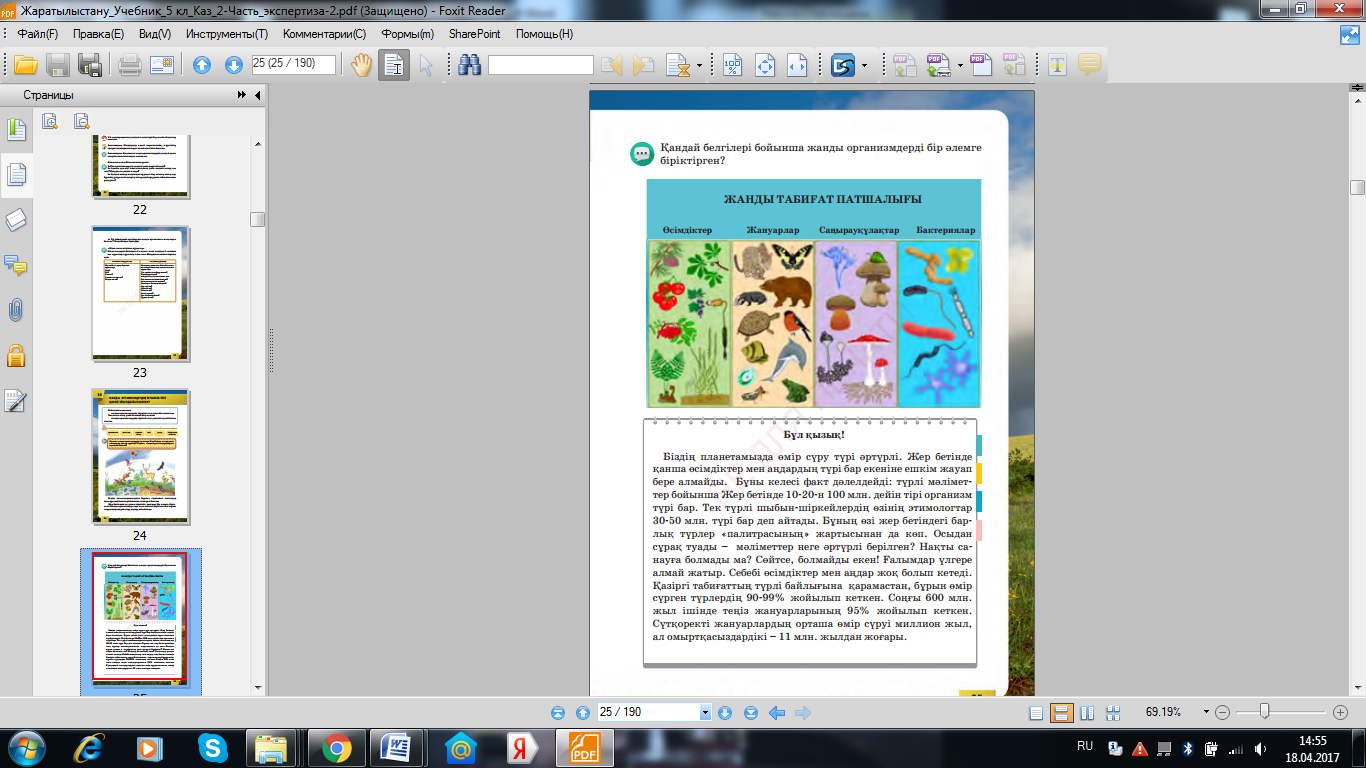Screen dimensions: 1366x768
Task: Go back to previous view with the left arrow
Action: pos(776,713)
